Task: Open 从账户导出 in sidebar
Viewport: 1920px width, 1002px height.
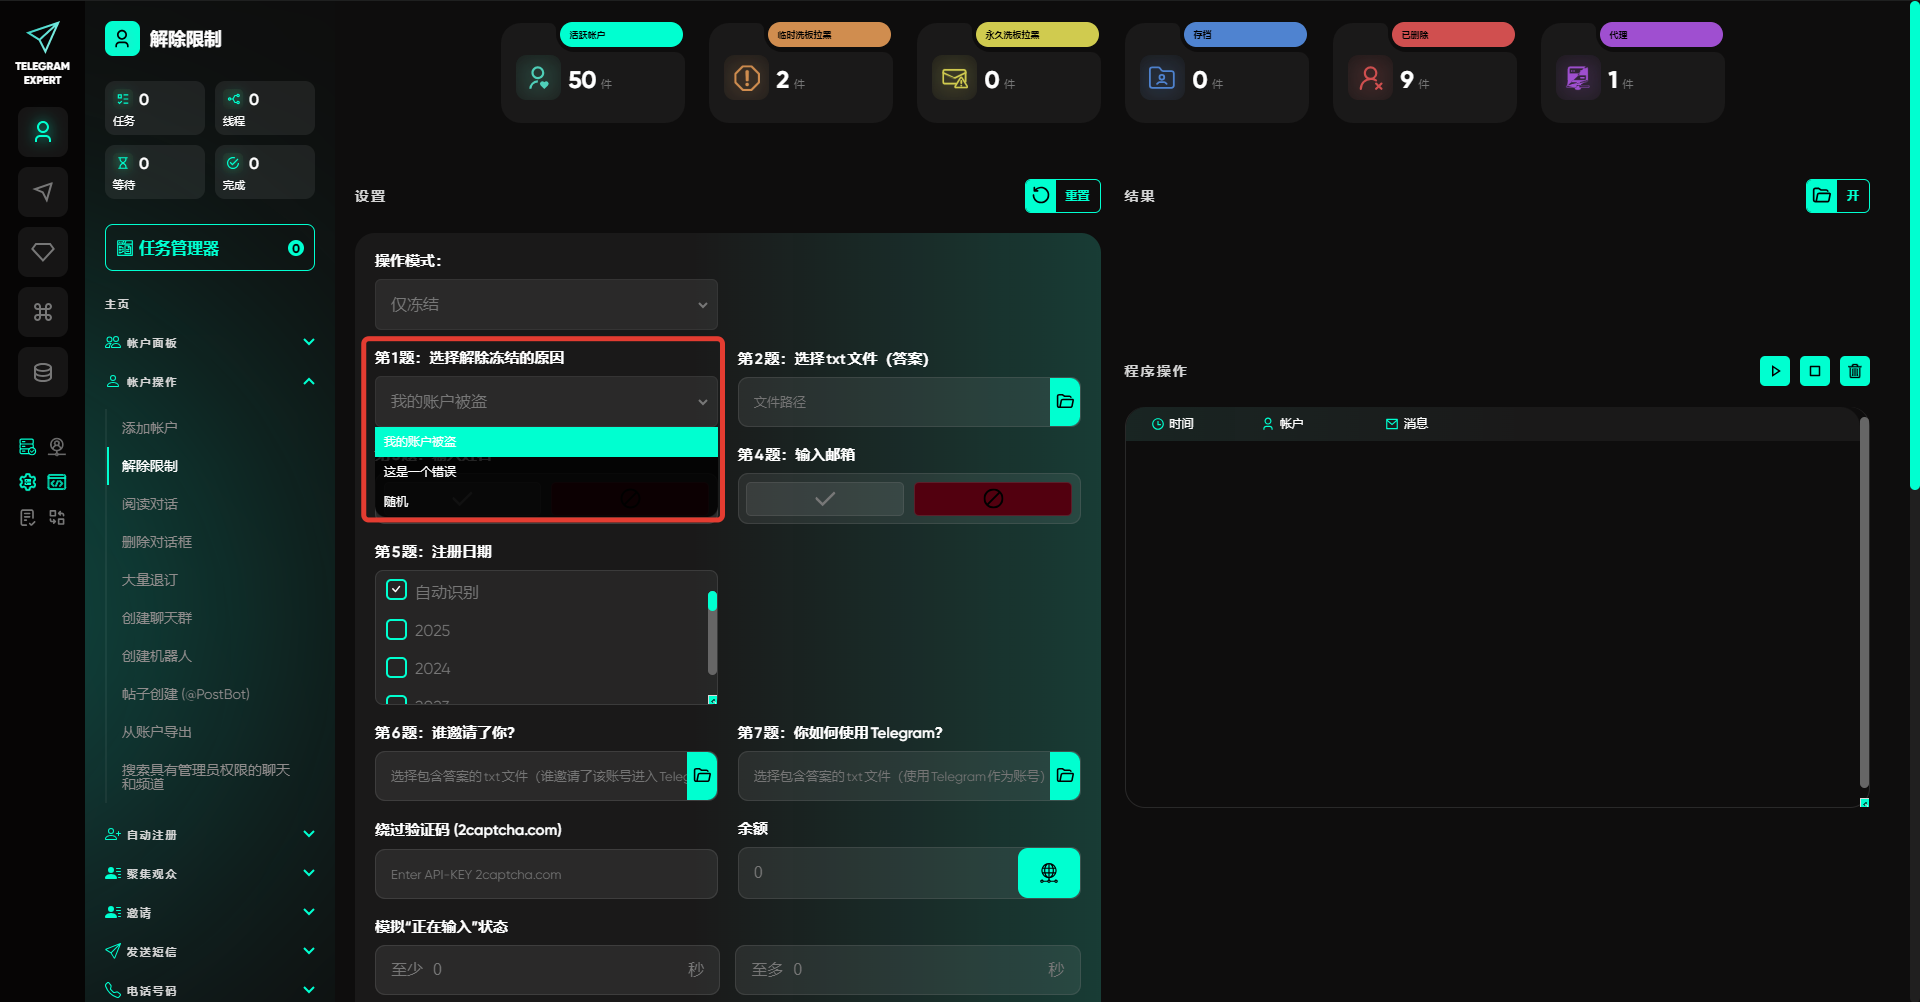Action: (x=157, y=732)
